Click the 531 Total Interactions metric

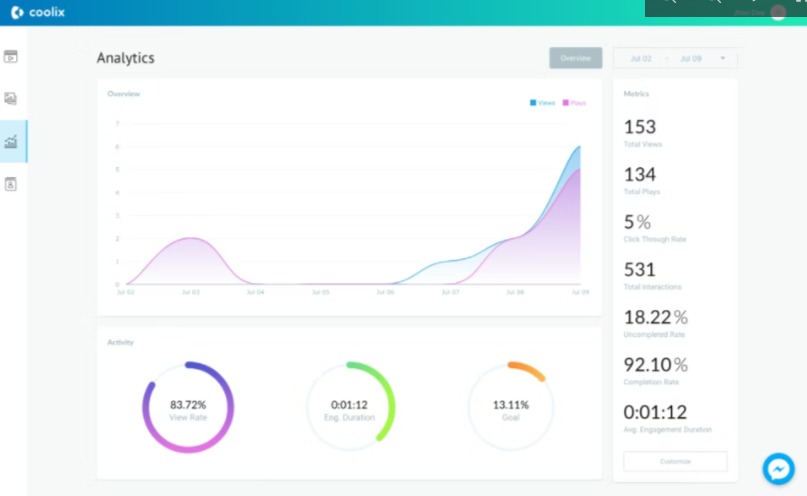[652, 275]
